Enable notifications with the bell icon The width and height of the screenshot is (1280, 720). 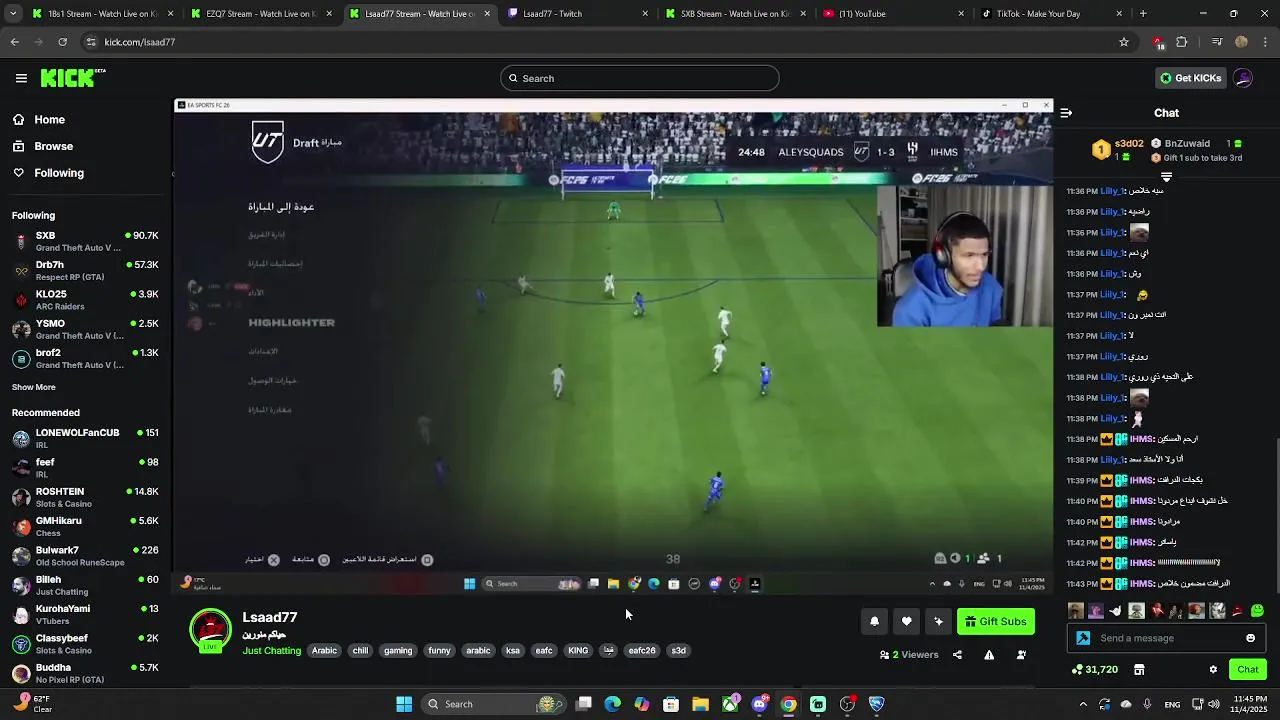click(x=874, y=621)
